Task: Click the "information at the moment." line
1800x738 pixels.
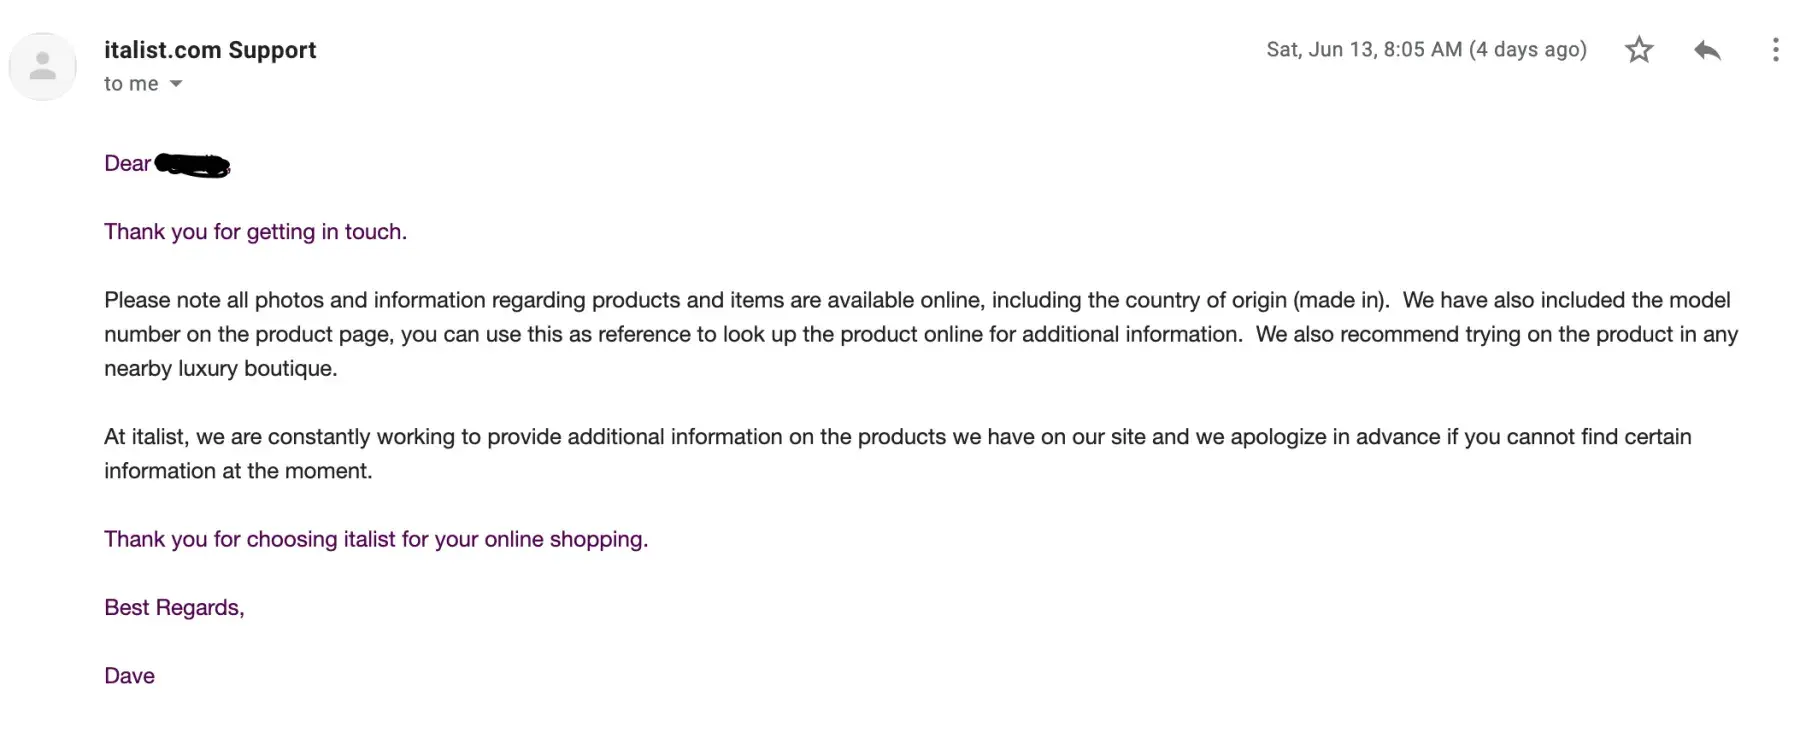Action: pos(238,471)
